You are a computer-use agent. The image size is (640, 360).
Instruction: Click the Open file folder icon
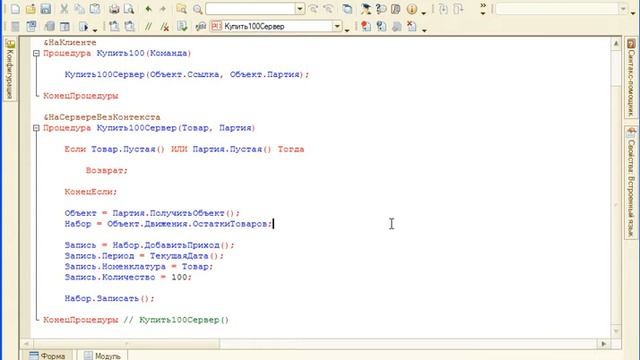[31, 9]
